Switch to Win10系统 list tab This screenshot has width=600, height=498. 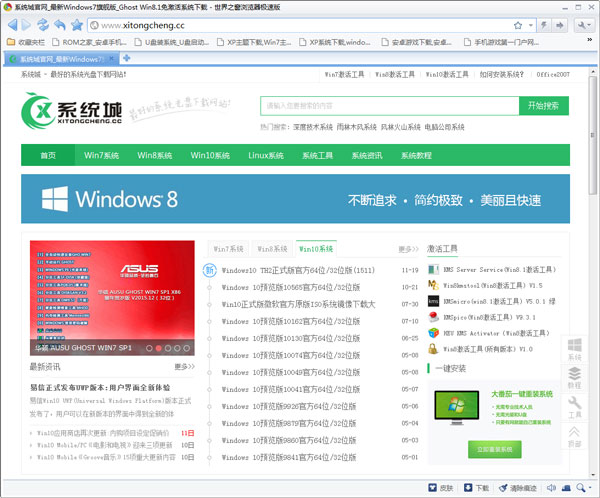316,249
